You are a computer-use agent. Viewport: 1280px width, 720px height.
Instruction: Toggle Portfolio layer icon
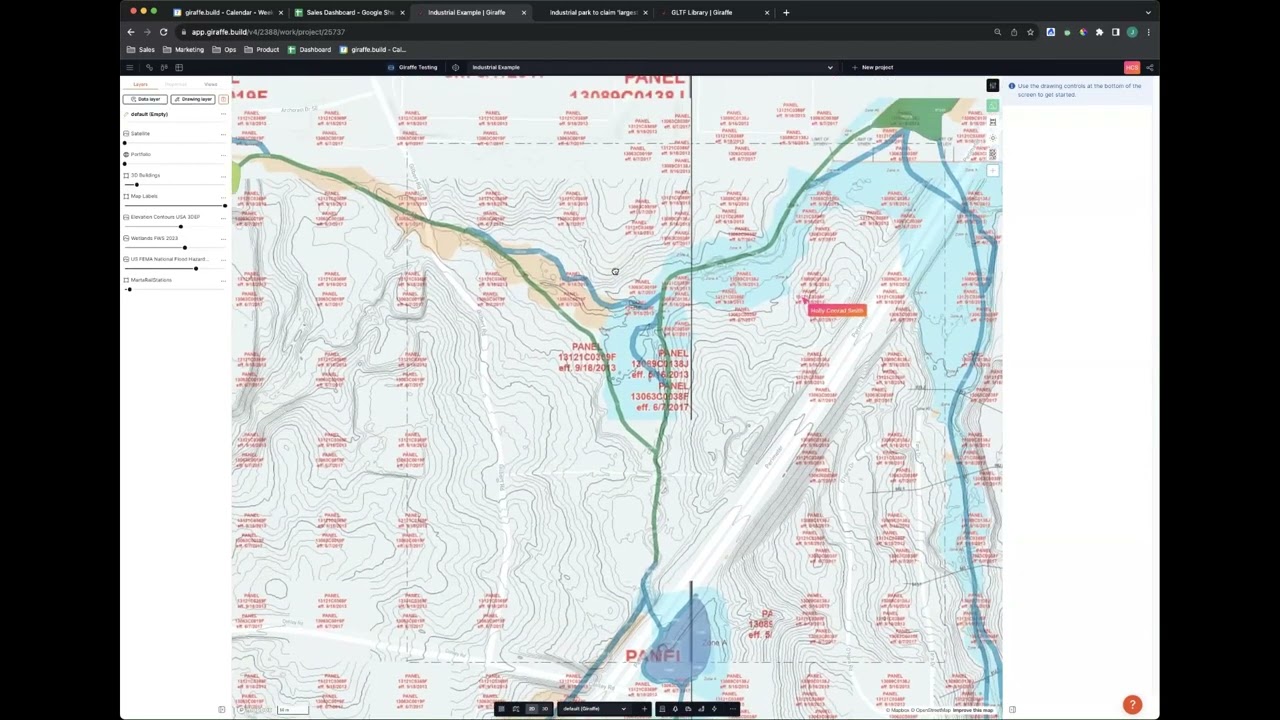pyautogui.click(x=126, y=154)
